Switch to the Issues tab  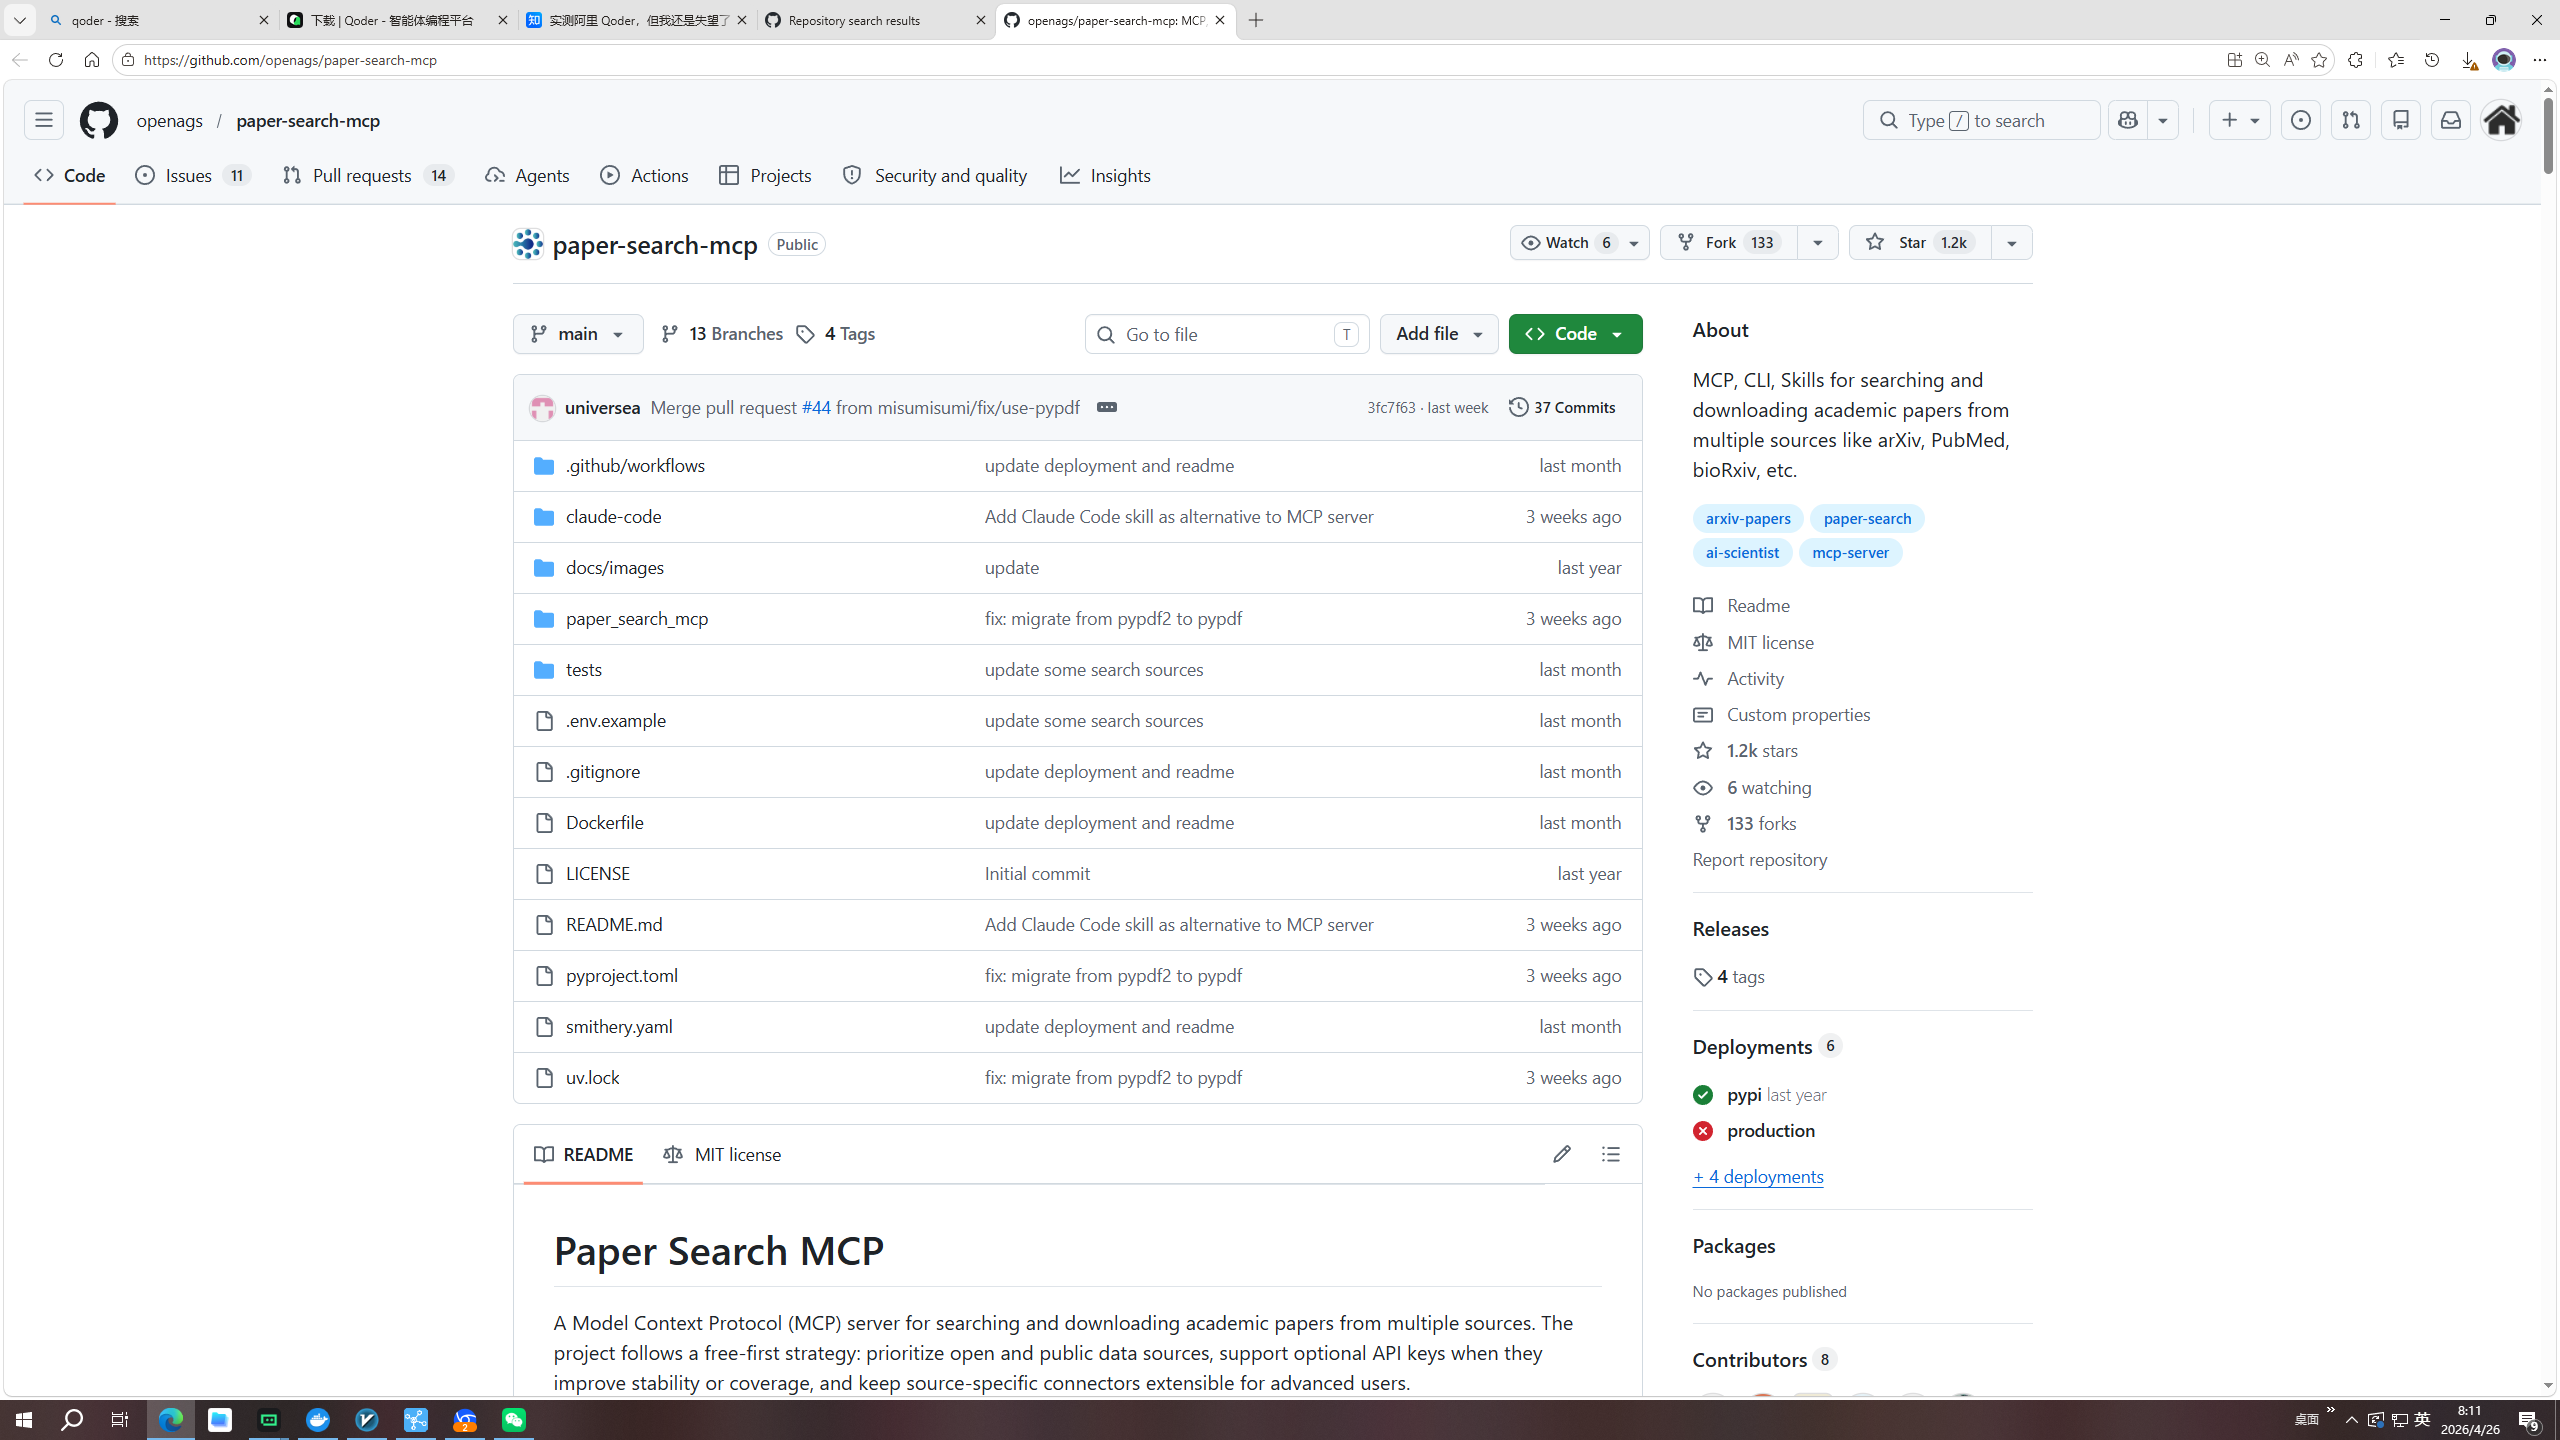click(x=193, y=176)
